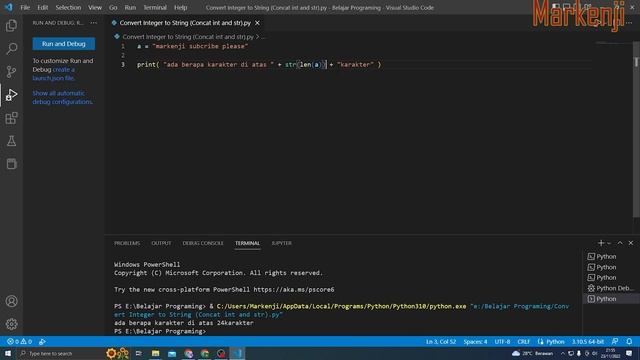Click the VS Code taskbar icon

[x=237, y=353]
